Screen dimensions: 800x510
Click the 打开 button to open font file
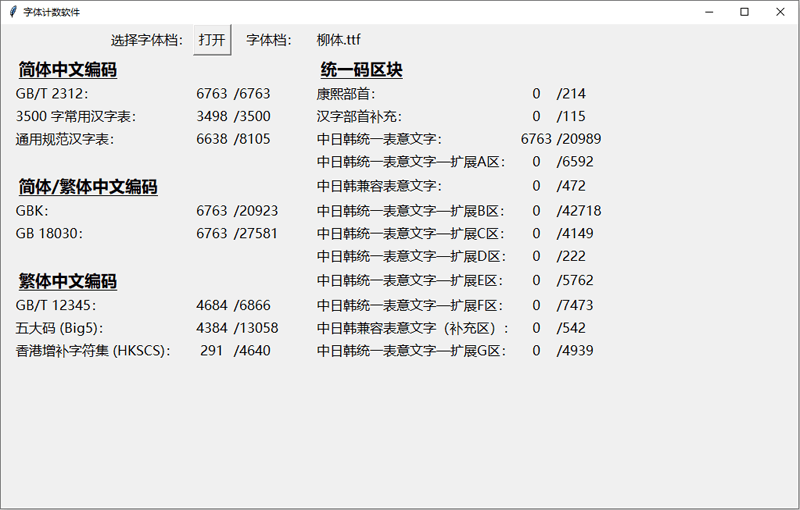[212, 40]
